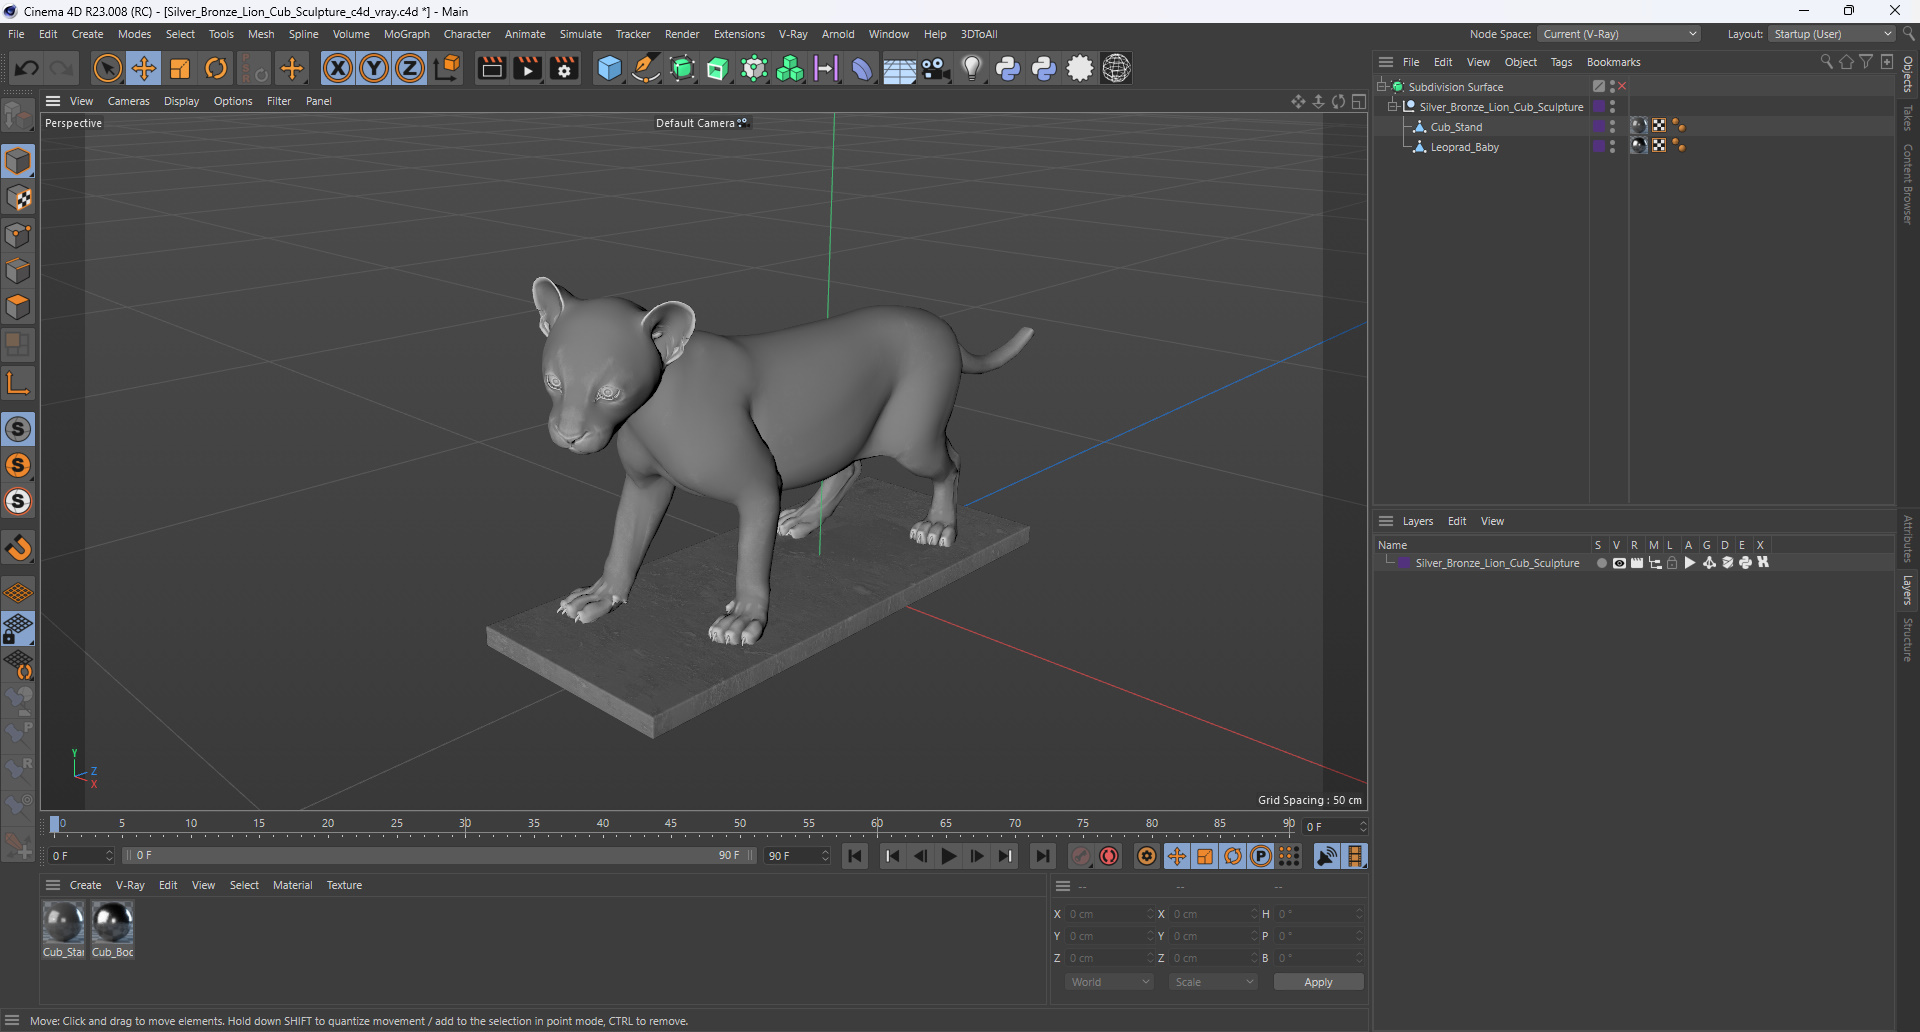The width and height of the screenshot is (1920, 1032).
Task: Open the viewport Display menu
Action: coord(181,101)
